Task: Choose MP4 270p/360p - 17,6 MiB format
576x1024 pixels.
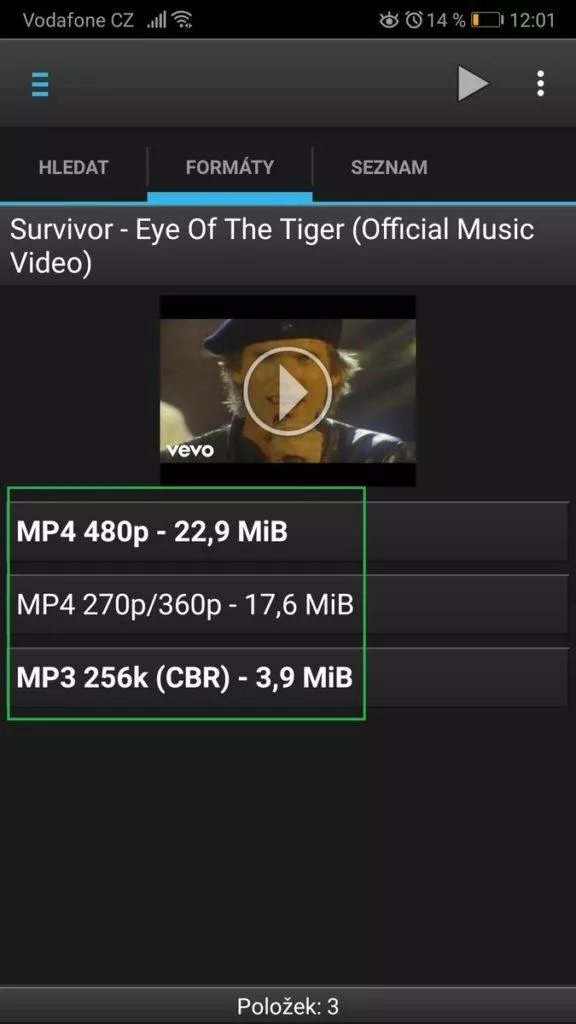Action: 288,605
